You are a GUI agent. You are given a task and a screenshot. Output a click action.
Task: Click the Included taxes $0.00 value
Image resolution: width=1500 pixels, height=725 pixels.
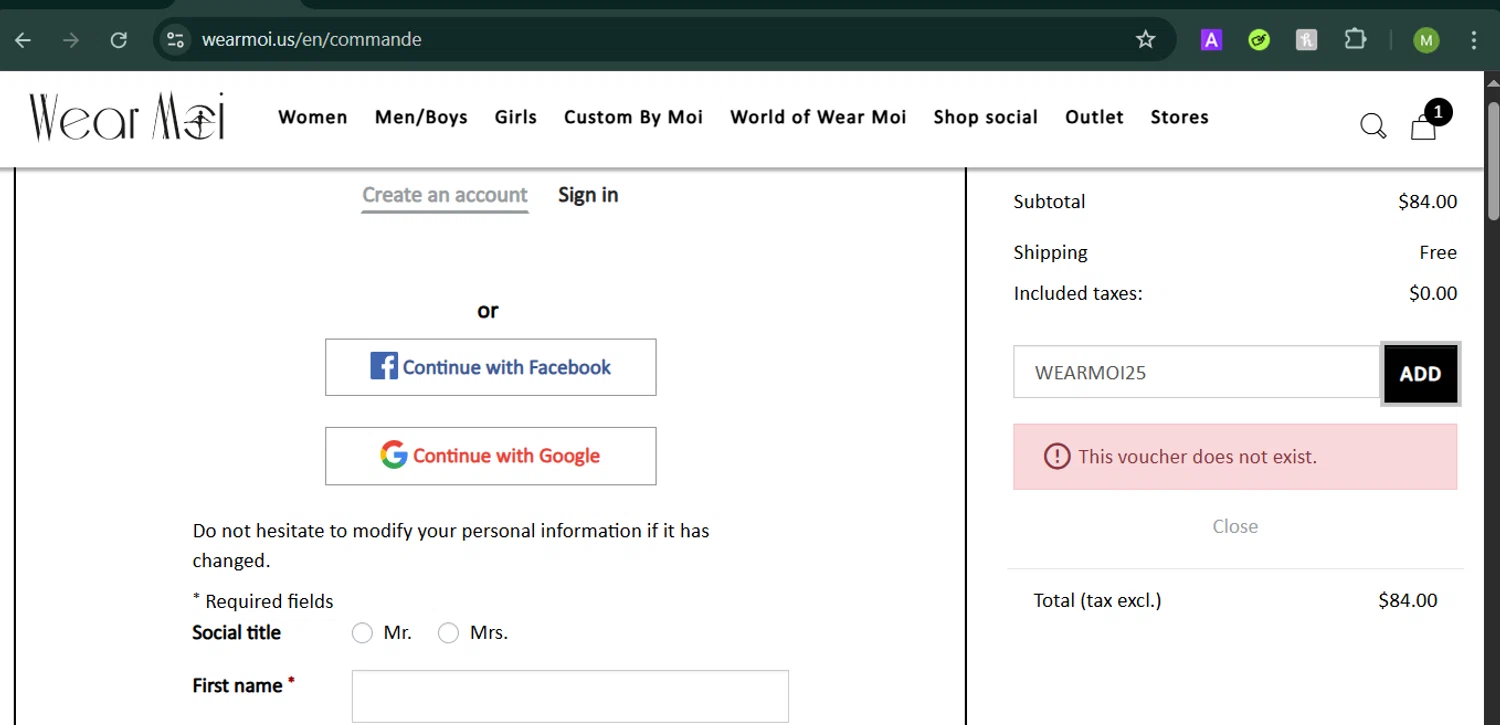coord(1433,293)
